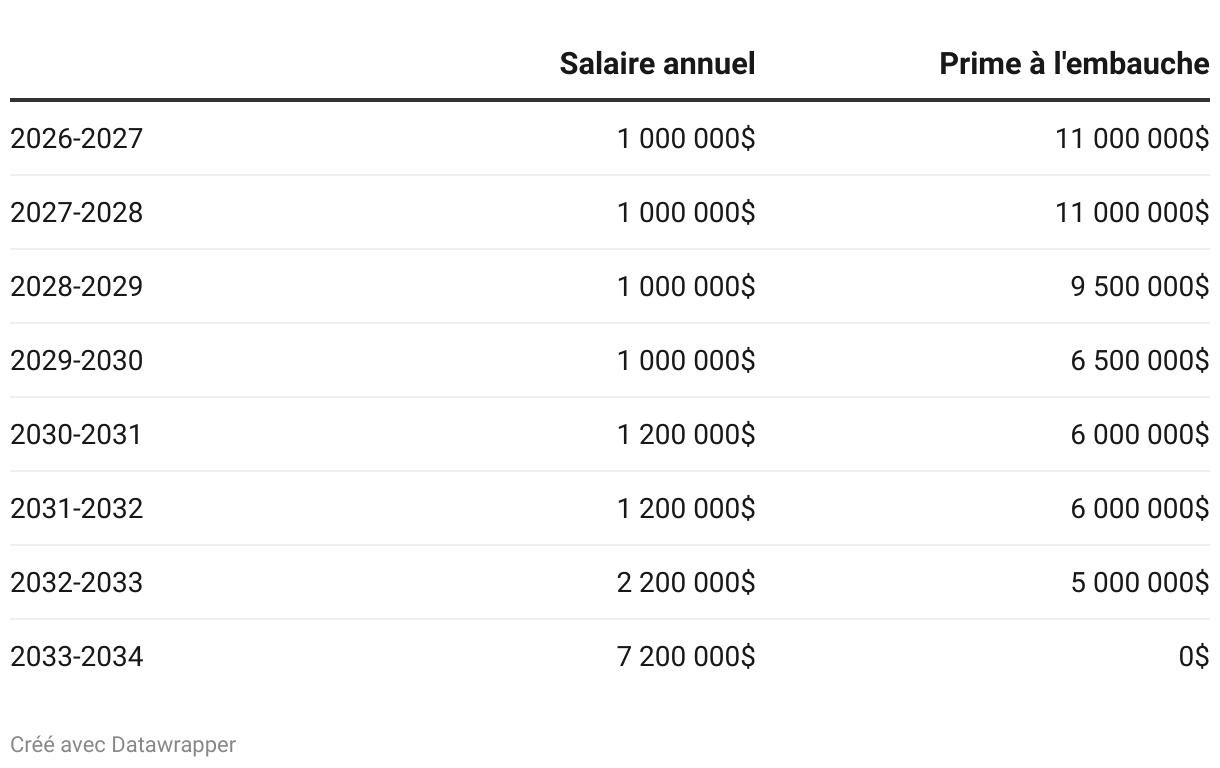Select the 6 500 000$ bonus cell
This screenshot has width=1220, height=768.
1139,361
